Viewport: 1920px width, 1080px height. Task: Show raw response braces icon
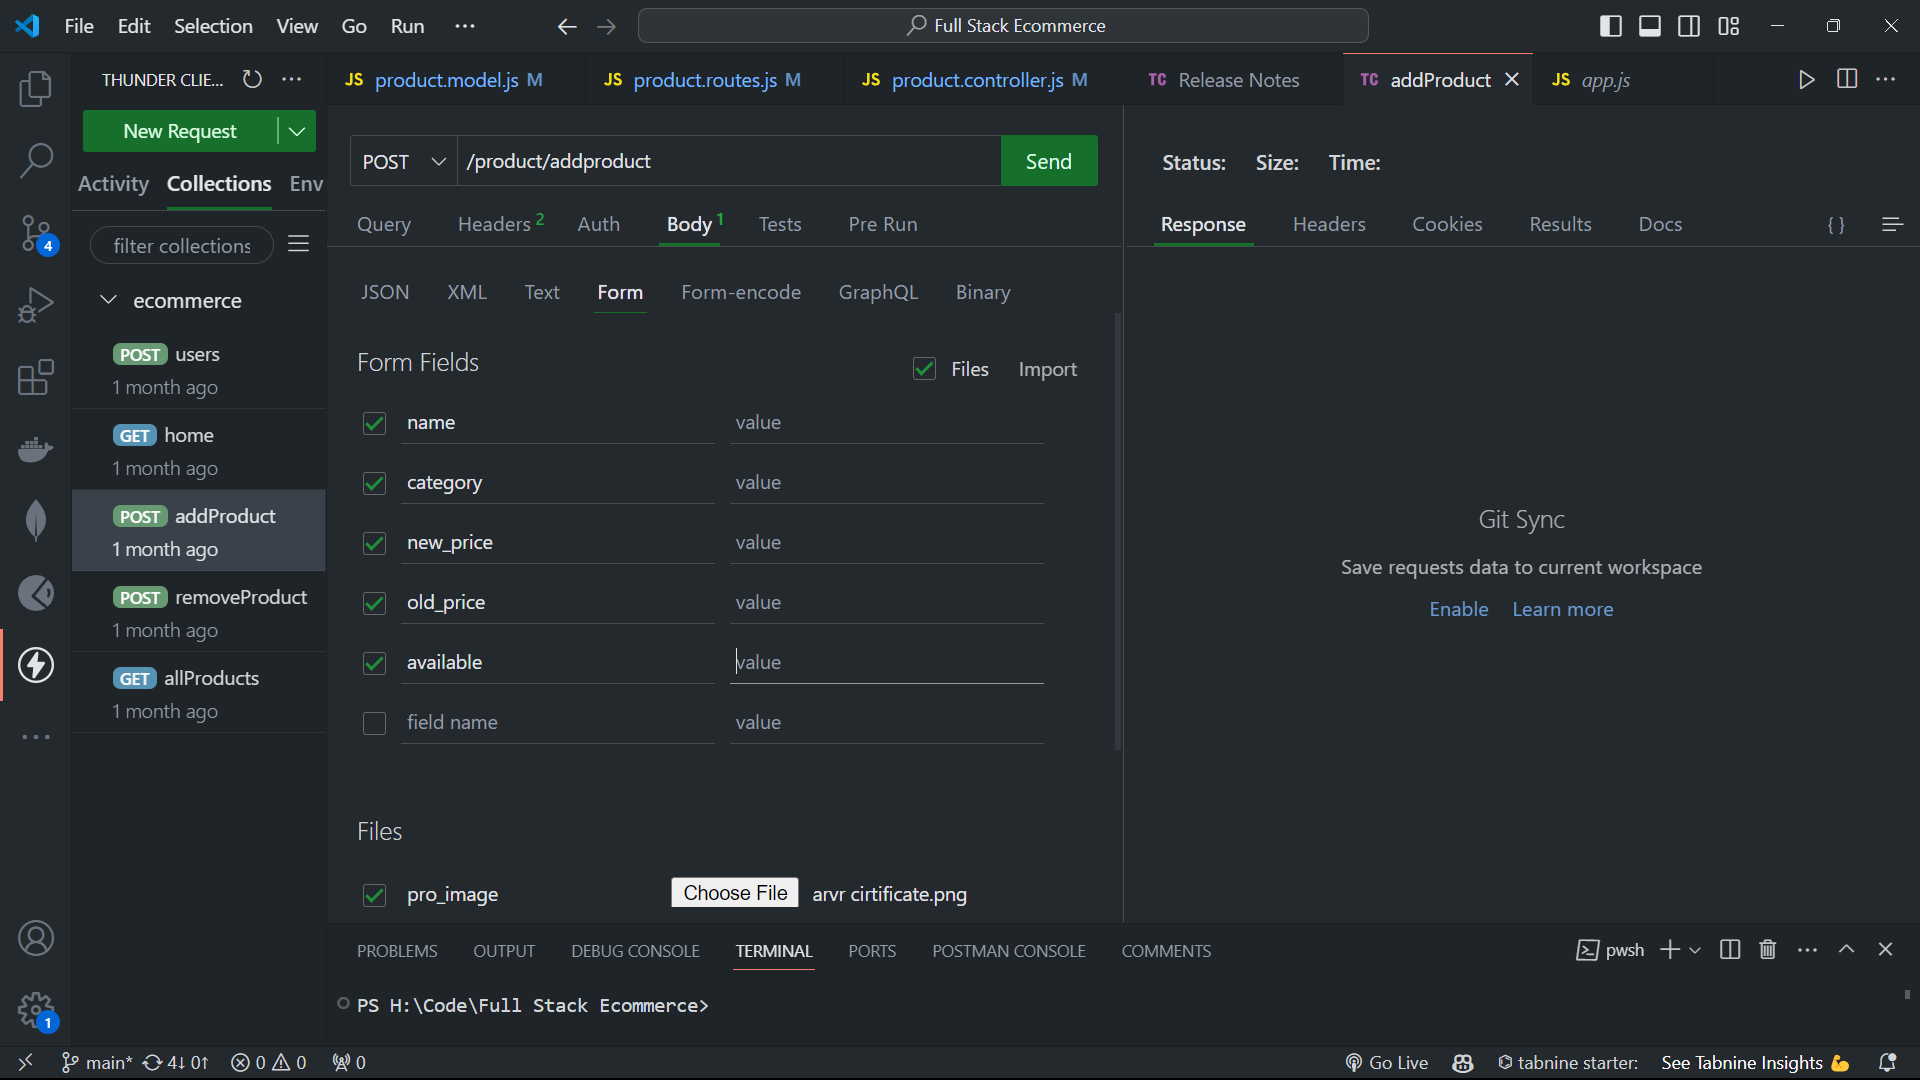(1836, 225)
